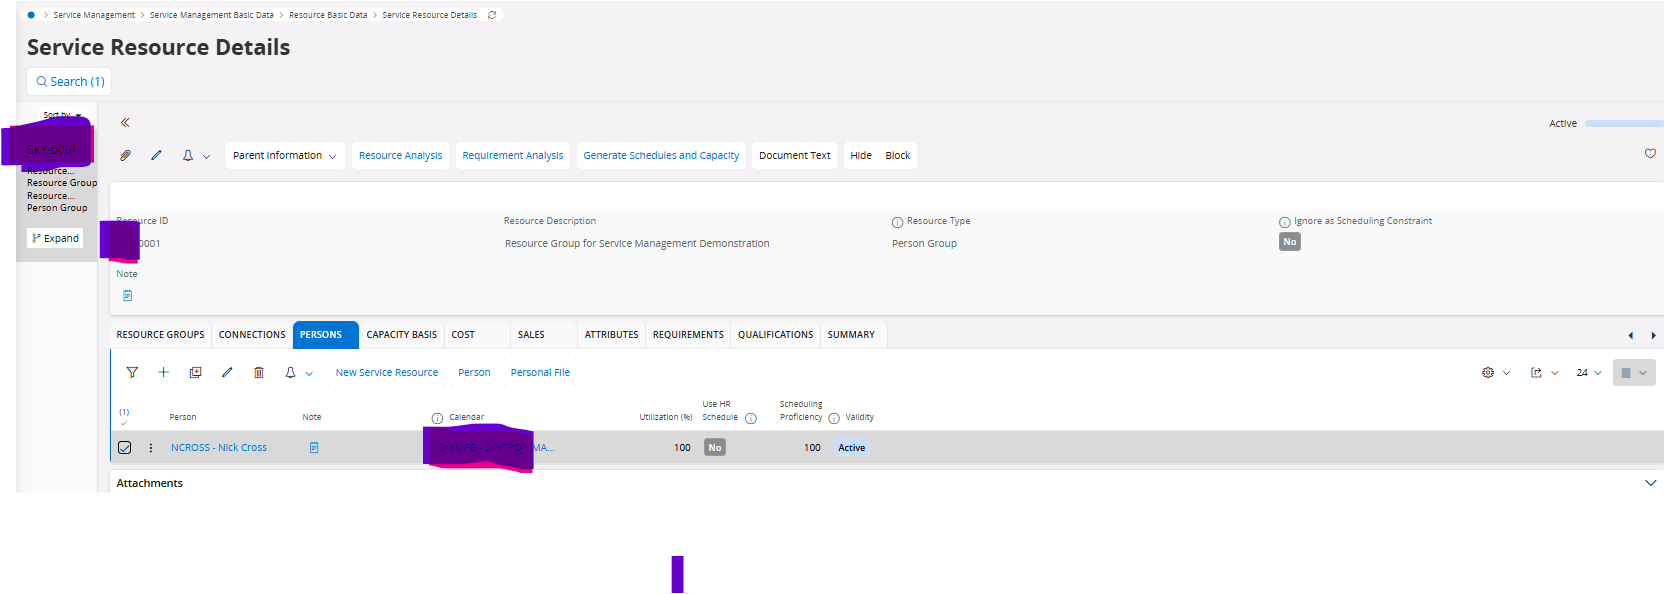The height and width of the screenshot is (594, 1664).
Task: Open attachments via the paperclip icon
Action: (125, 156)
